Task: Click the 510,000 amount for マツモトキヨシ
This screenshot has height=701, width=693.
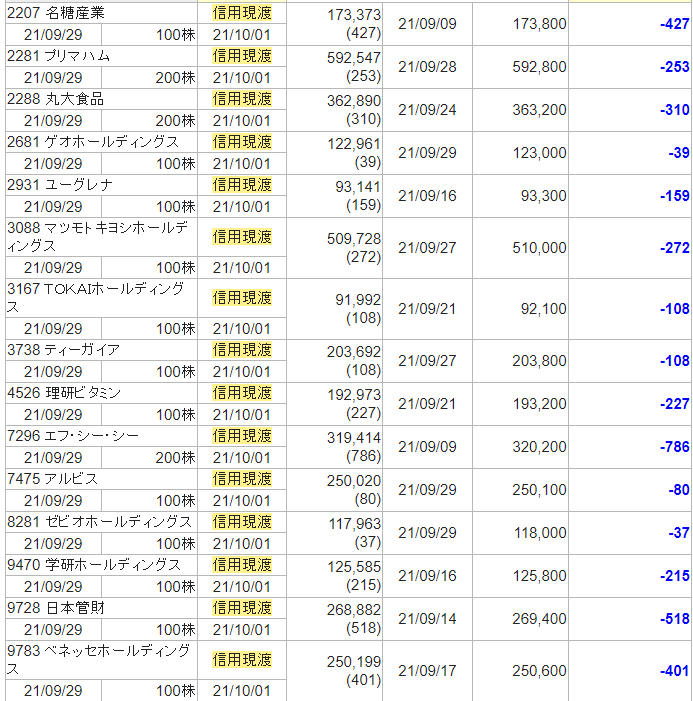Action: [x=539, y=248]
